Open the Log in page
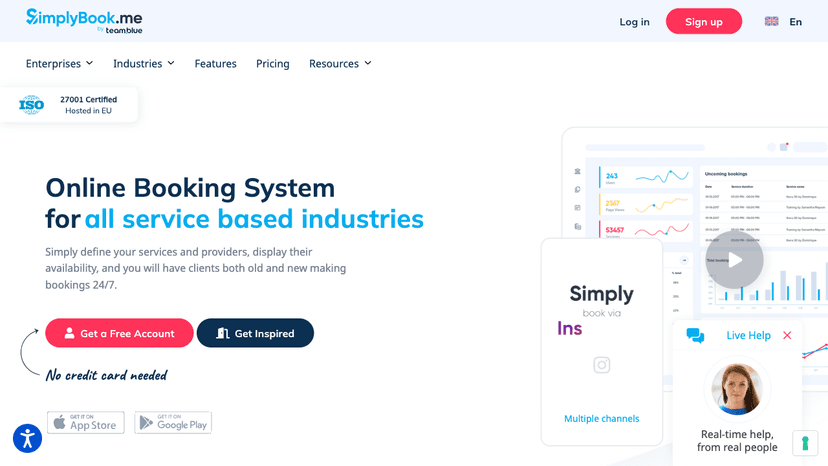 click(x=634, y=22)
